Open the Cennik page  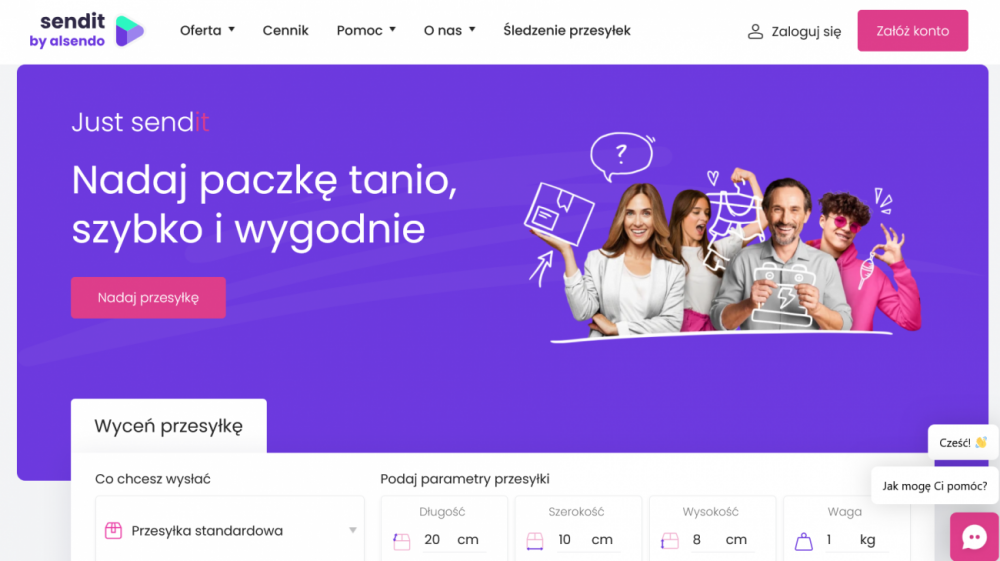point(286,31)
